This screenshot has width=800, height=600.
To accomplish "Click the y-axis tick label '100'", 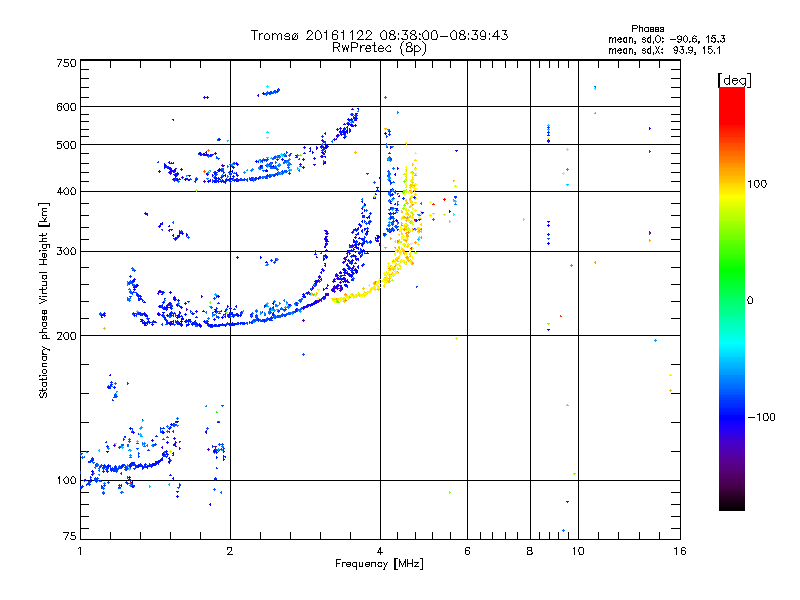I will tap(66, 480).
